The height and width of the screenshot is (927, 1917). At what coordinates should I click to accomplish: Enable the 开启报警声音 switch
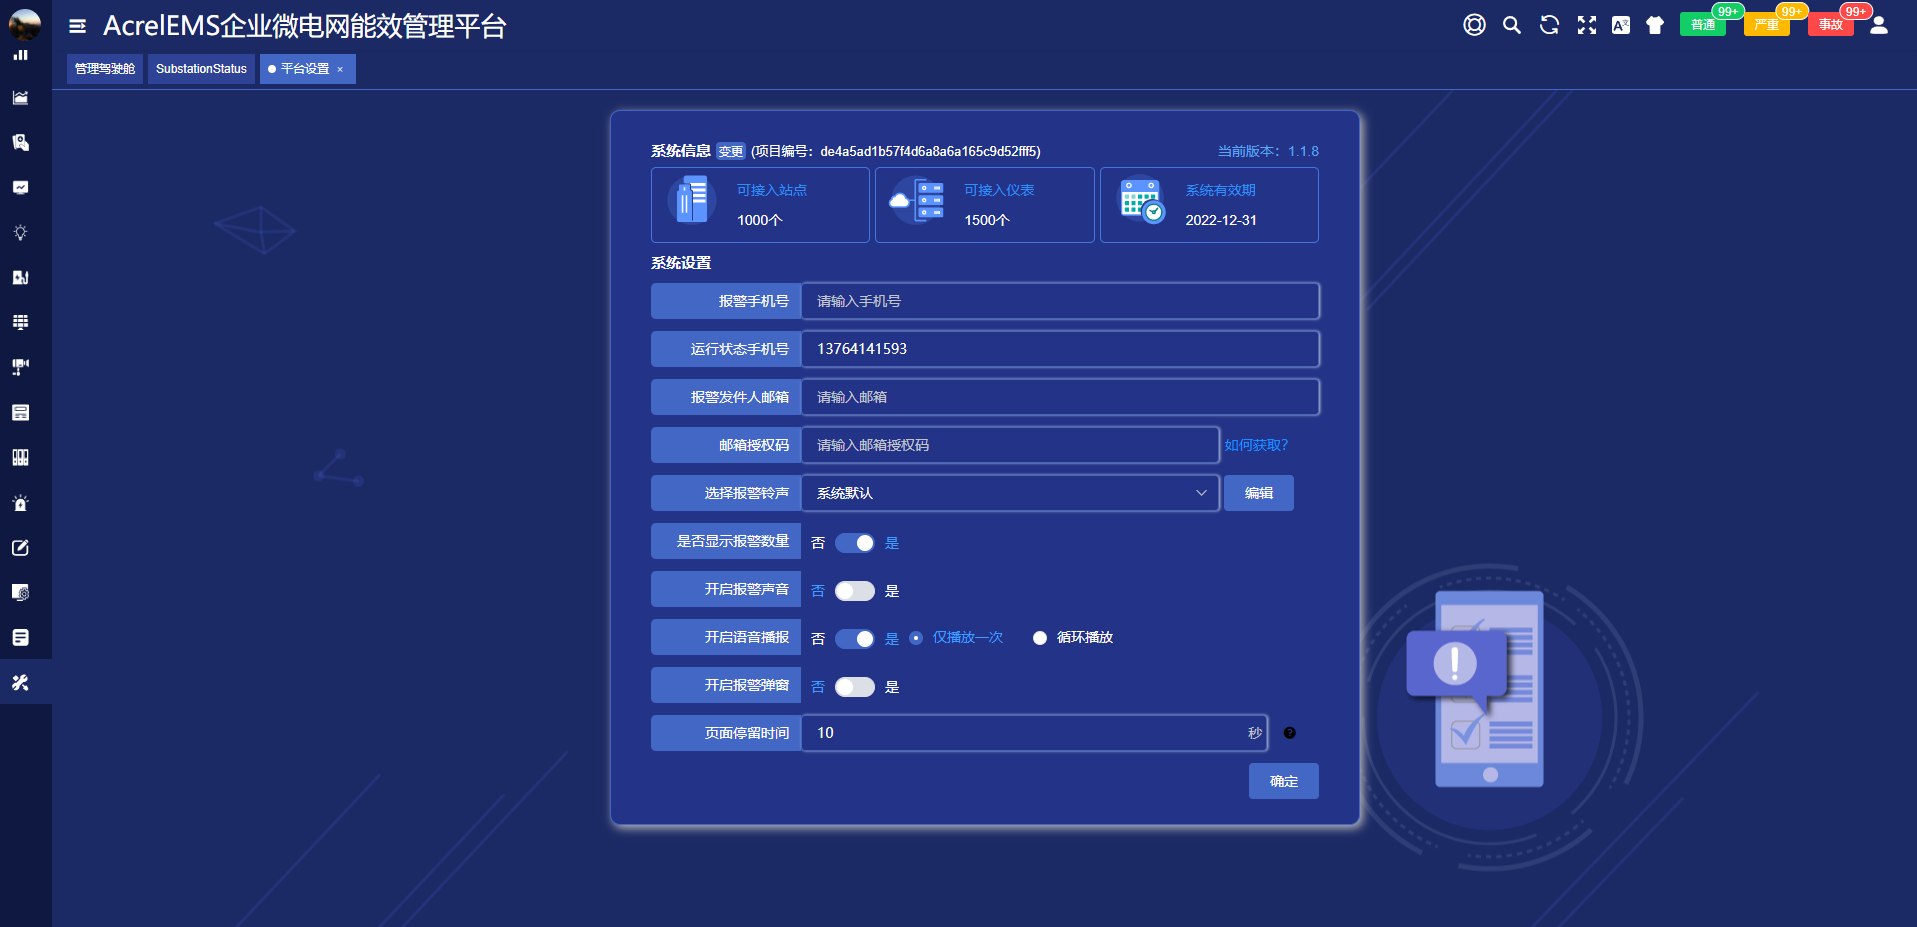[x=855, y=591]
